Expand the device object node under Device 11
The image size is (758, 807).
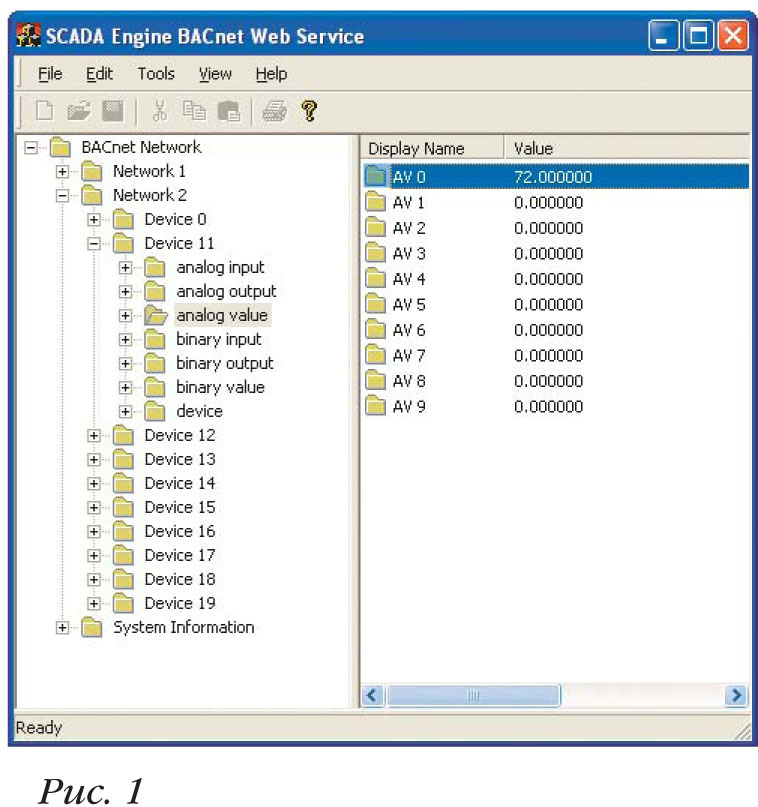[125, 412]
